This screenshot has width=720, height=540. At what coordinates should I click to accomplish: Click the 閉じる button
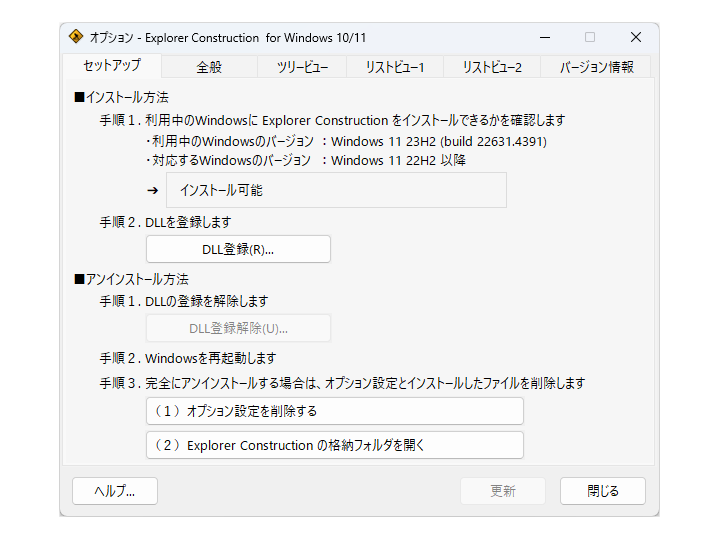pyautogui.click(x=603, y=491)
